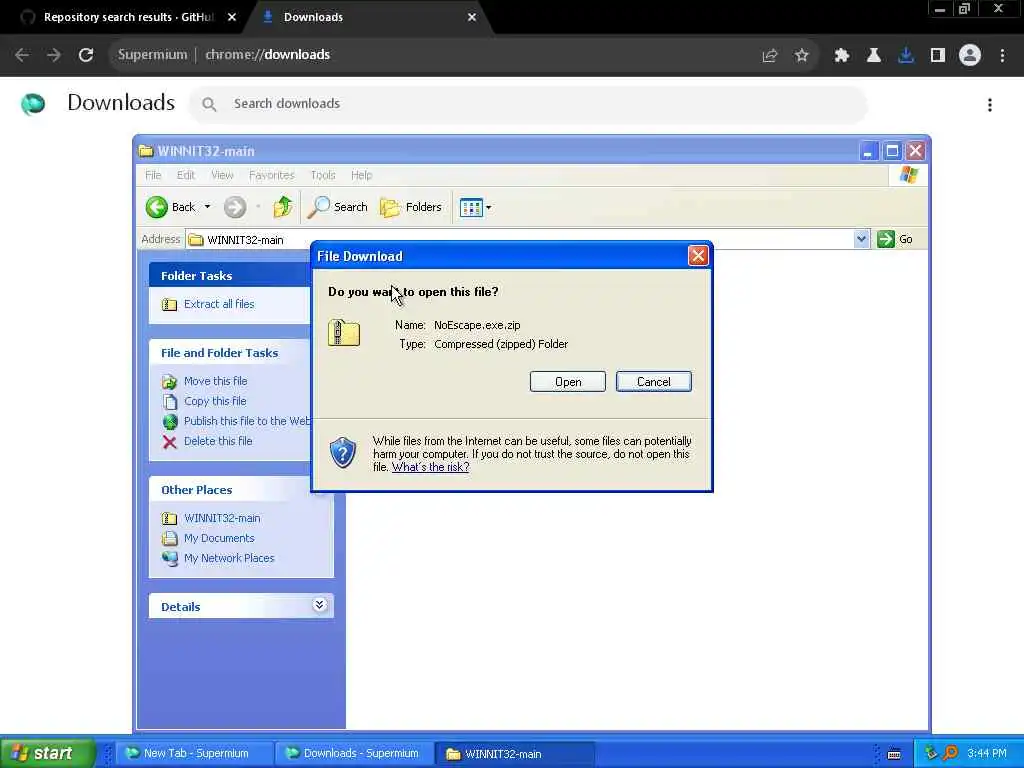Click the Explorer Forward arrow button
Viewport: 1024px width, 768px height.
pyautogui.click(x=235, y=207)
